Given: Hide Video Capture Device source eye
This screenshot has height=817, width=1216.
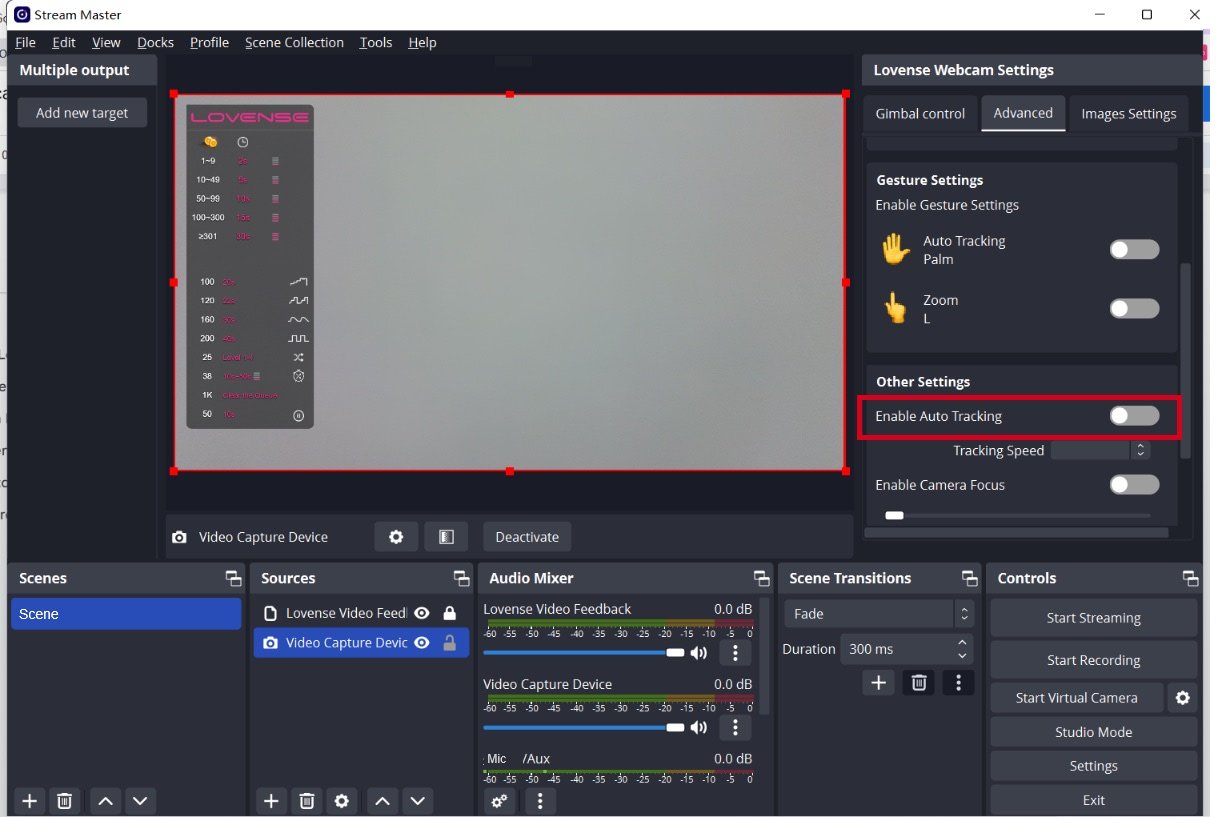Looking at the screenshot, I should pos(422,643).
